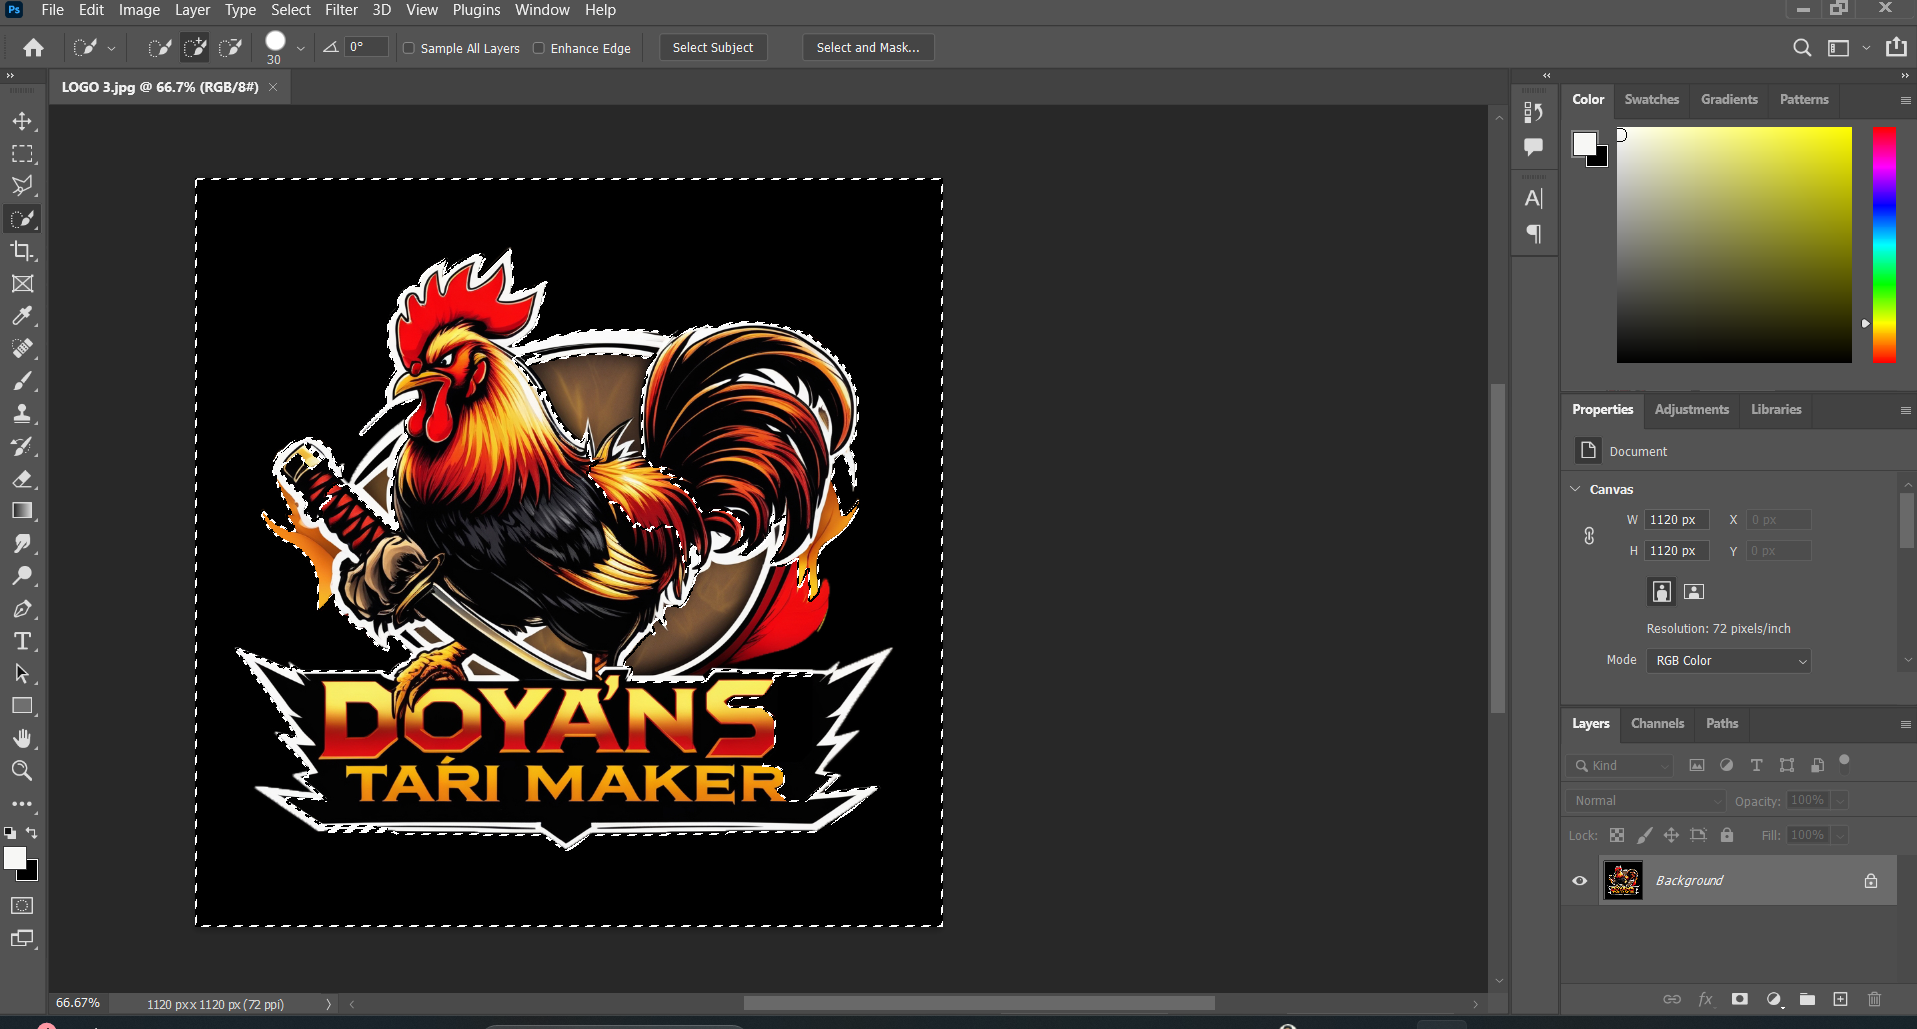Enable the Sample All Layers checkbox
The height and width of the screenshot is (1029, 1917).
pyautogui.click(x=409, y=48)
